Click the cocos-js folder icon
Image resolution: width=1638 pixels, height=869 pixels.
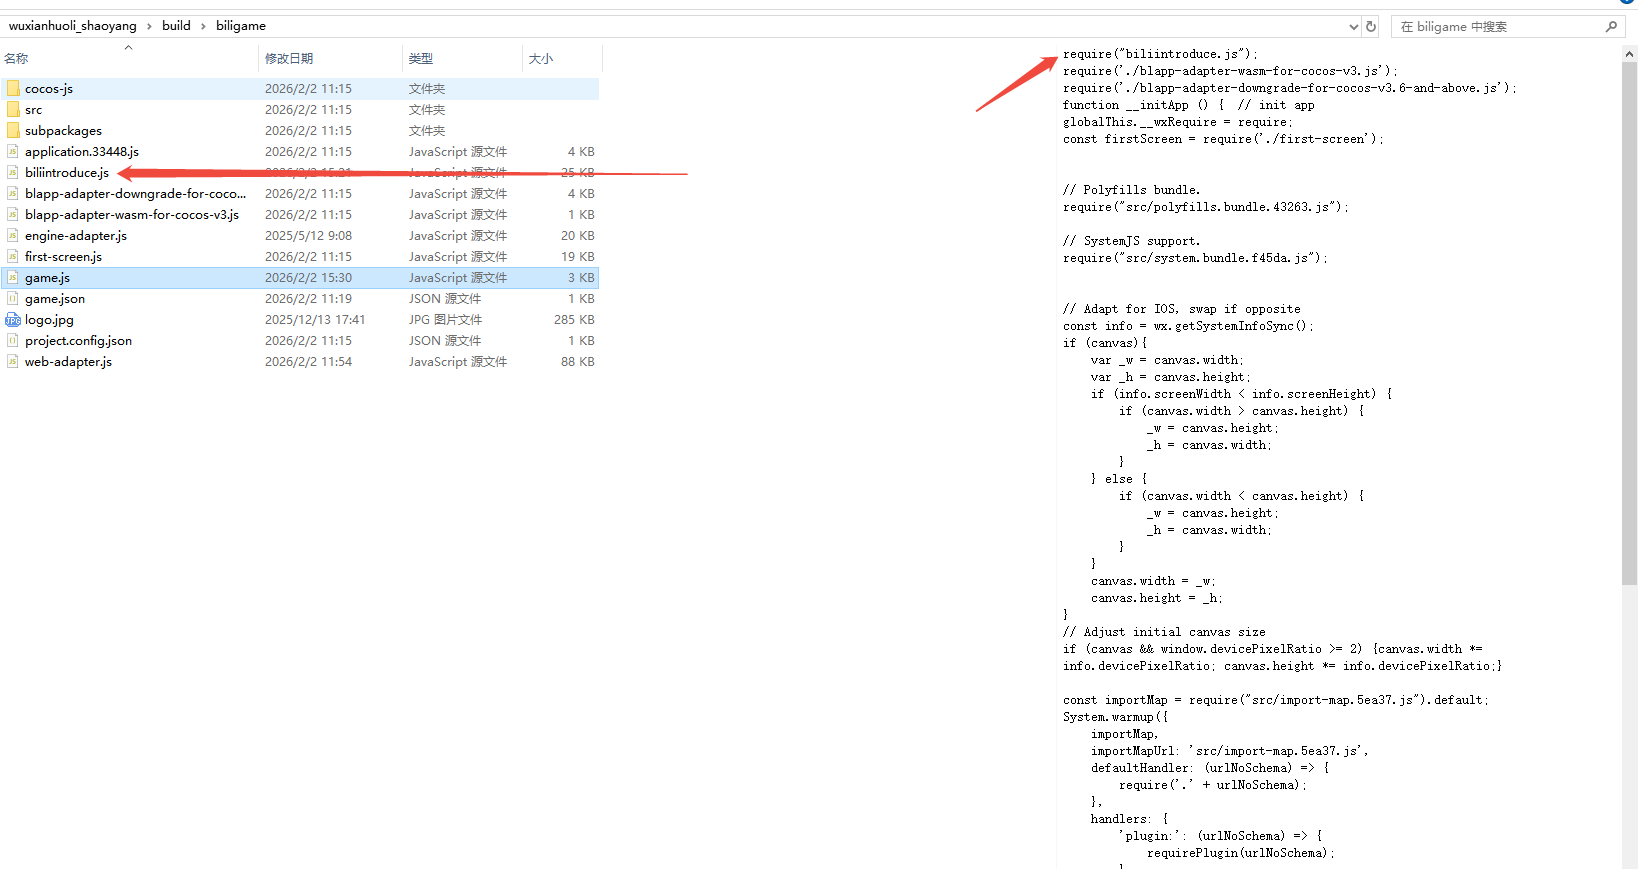pos(13,89)
